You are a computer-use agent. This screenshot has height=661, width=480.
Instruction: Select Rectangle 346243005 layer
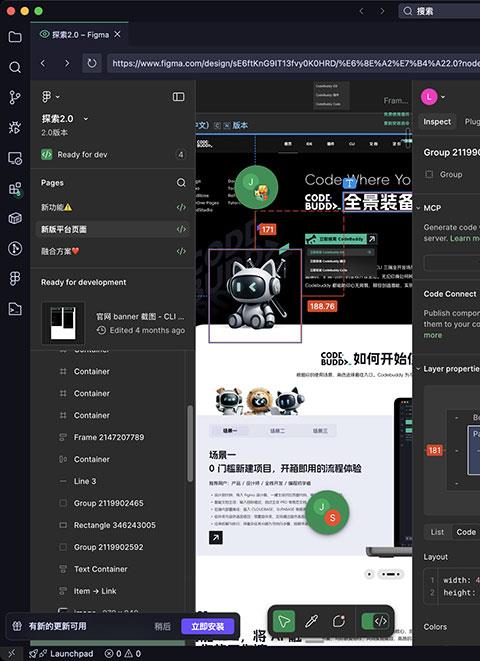pos(115,525)
